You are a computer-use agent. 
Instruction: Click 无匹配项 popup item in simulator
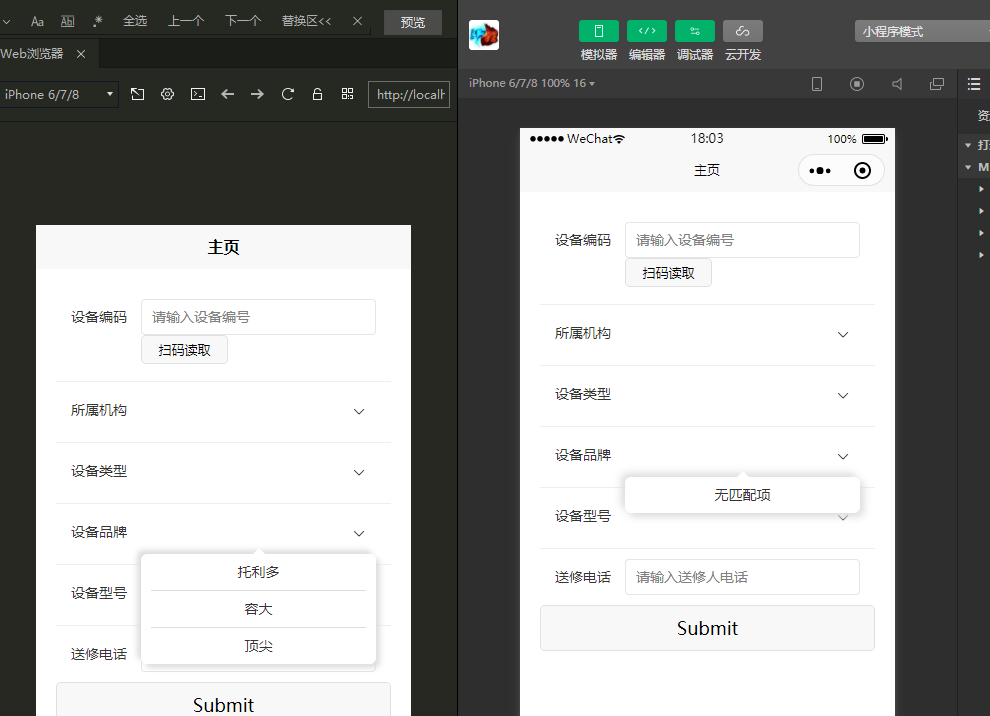coord(742,495)
